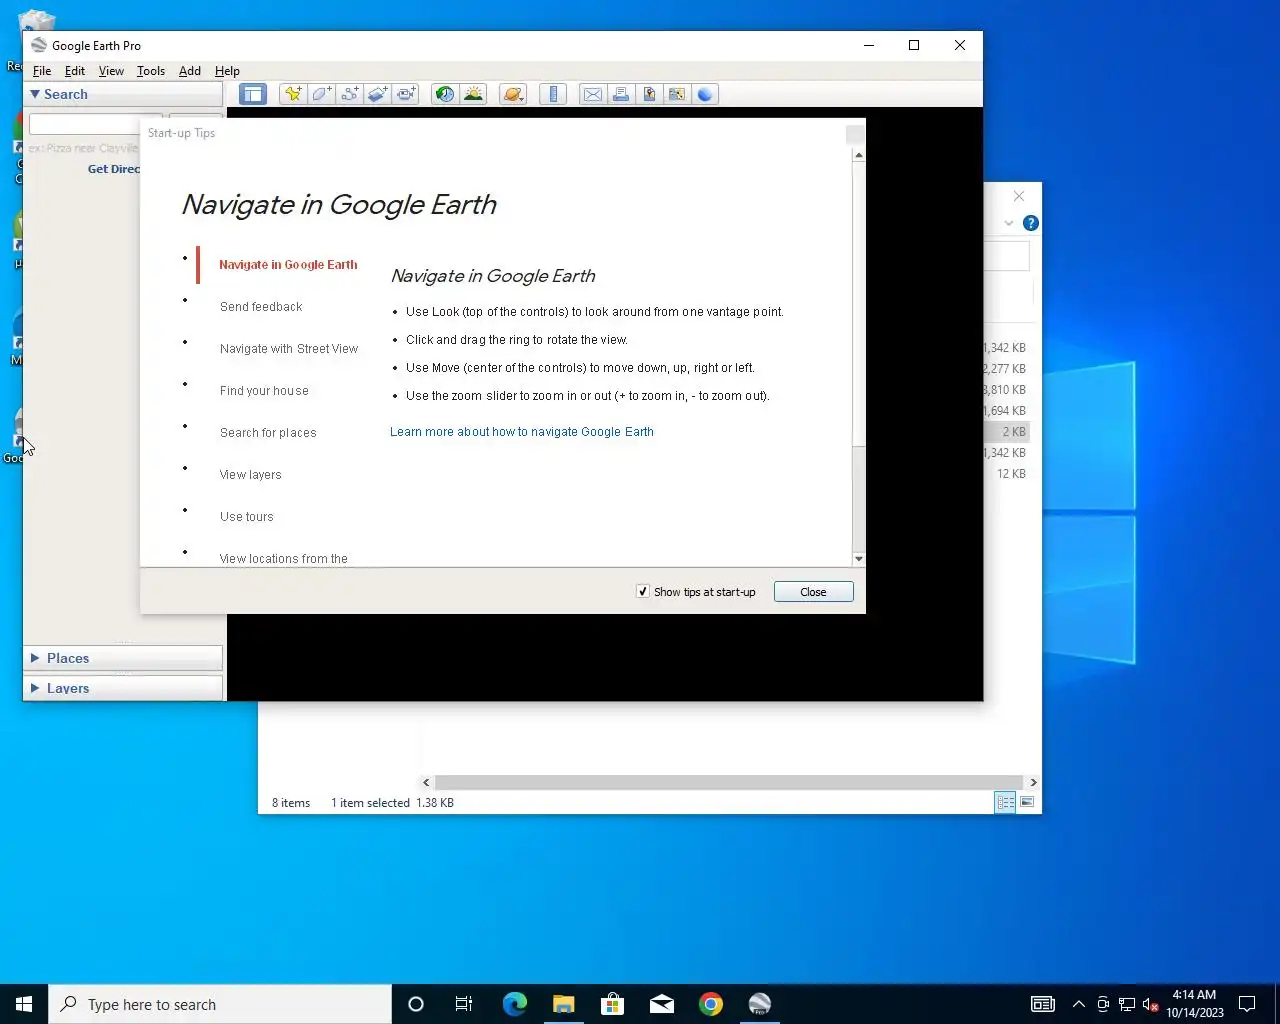The height and width of the screenshot is (1024, 1280).
Task: Open Google Chrome from taskbar
Action: (x=710, y=1004)
